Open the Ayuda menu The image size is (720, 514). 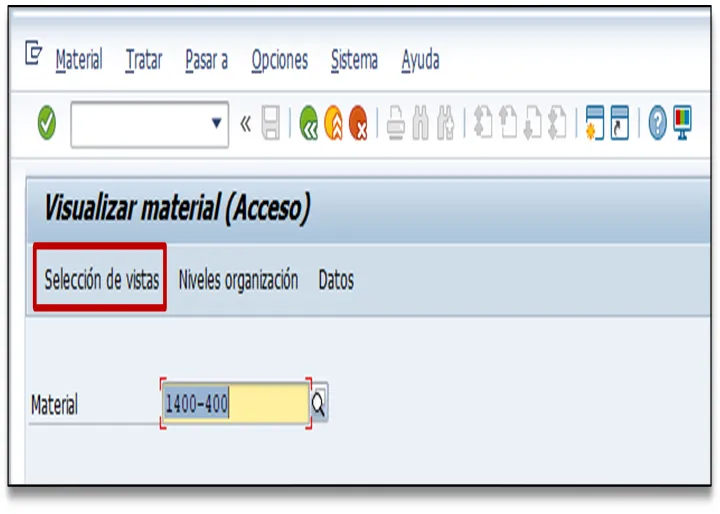pyautogui.click(x=421, y=60)
